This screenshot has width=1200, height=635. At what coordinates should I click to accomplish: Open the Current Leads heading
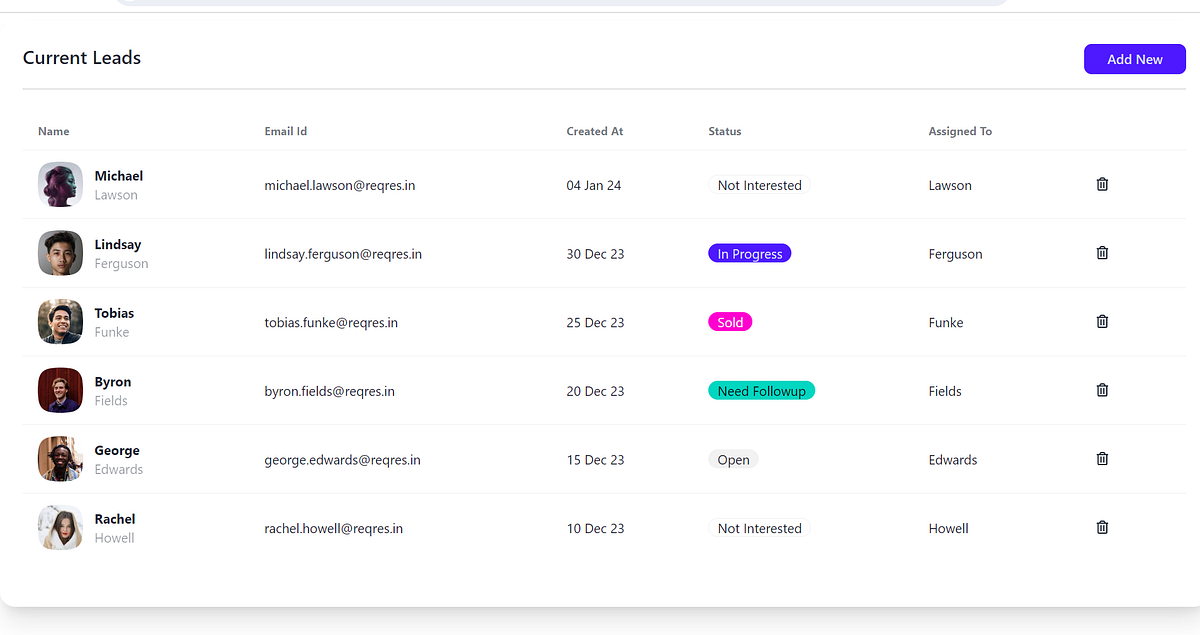coord(81,58)
